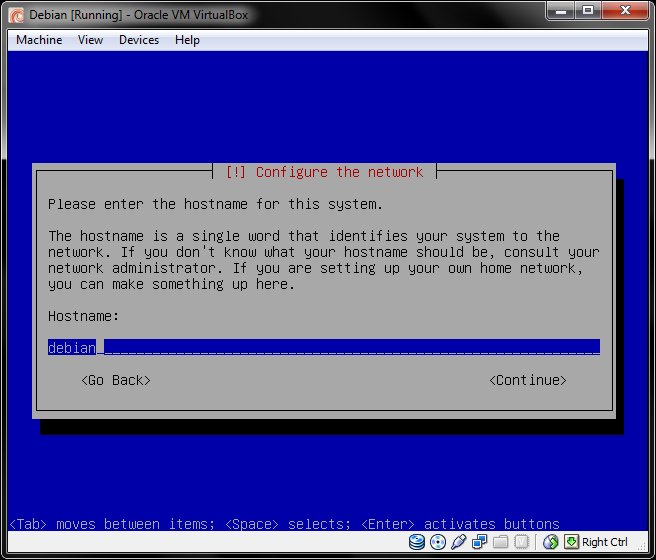The image size is (656, 560).
Task: Click the mouse integration status icon
Action: click(551, 542)
